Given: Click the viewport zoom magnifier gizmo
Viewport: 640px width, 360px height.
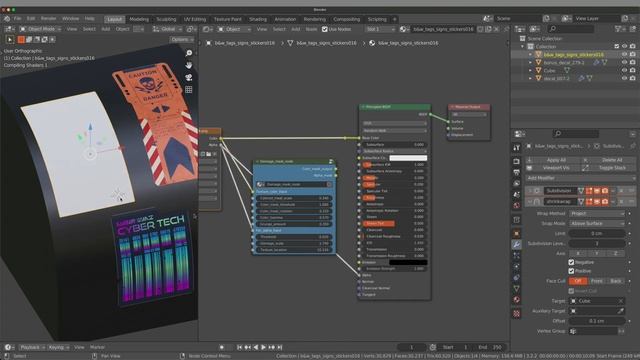Looking at the screenshot, I should click(189, 53).
